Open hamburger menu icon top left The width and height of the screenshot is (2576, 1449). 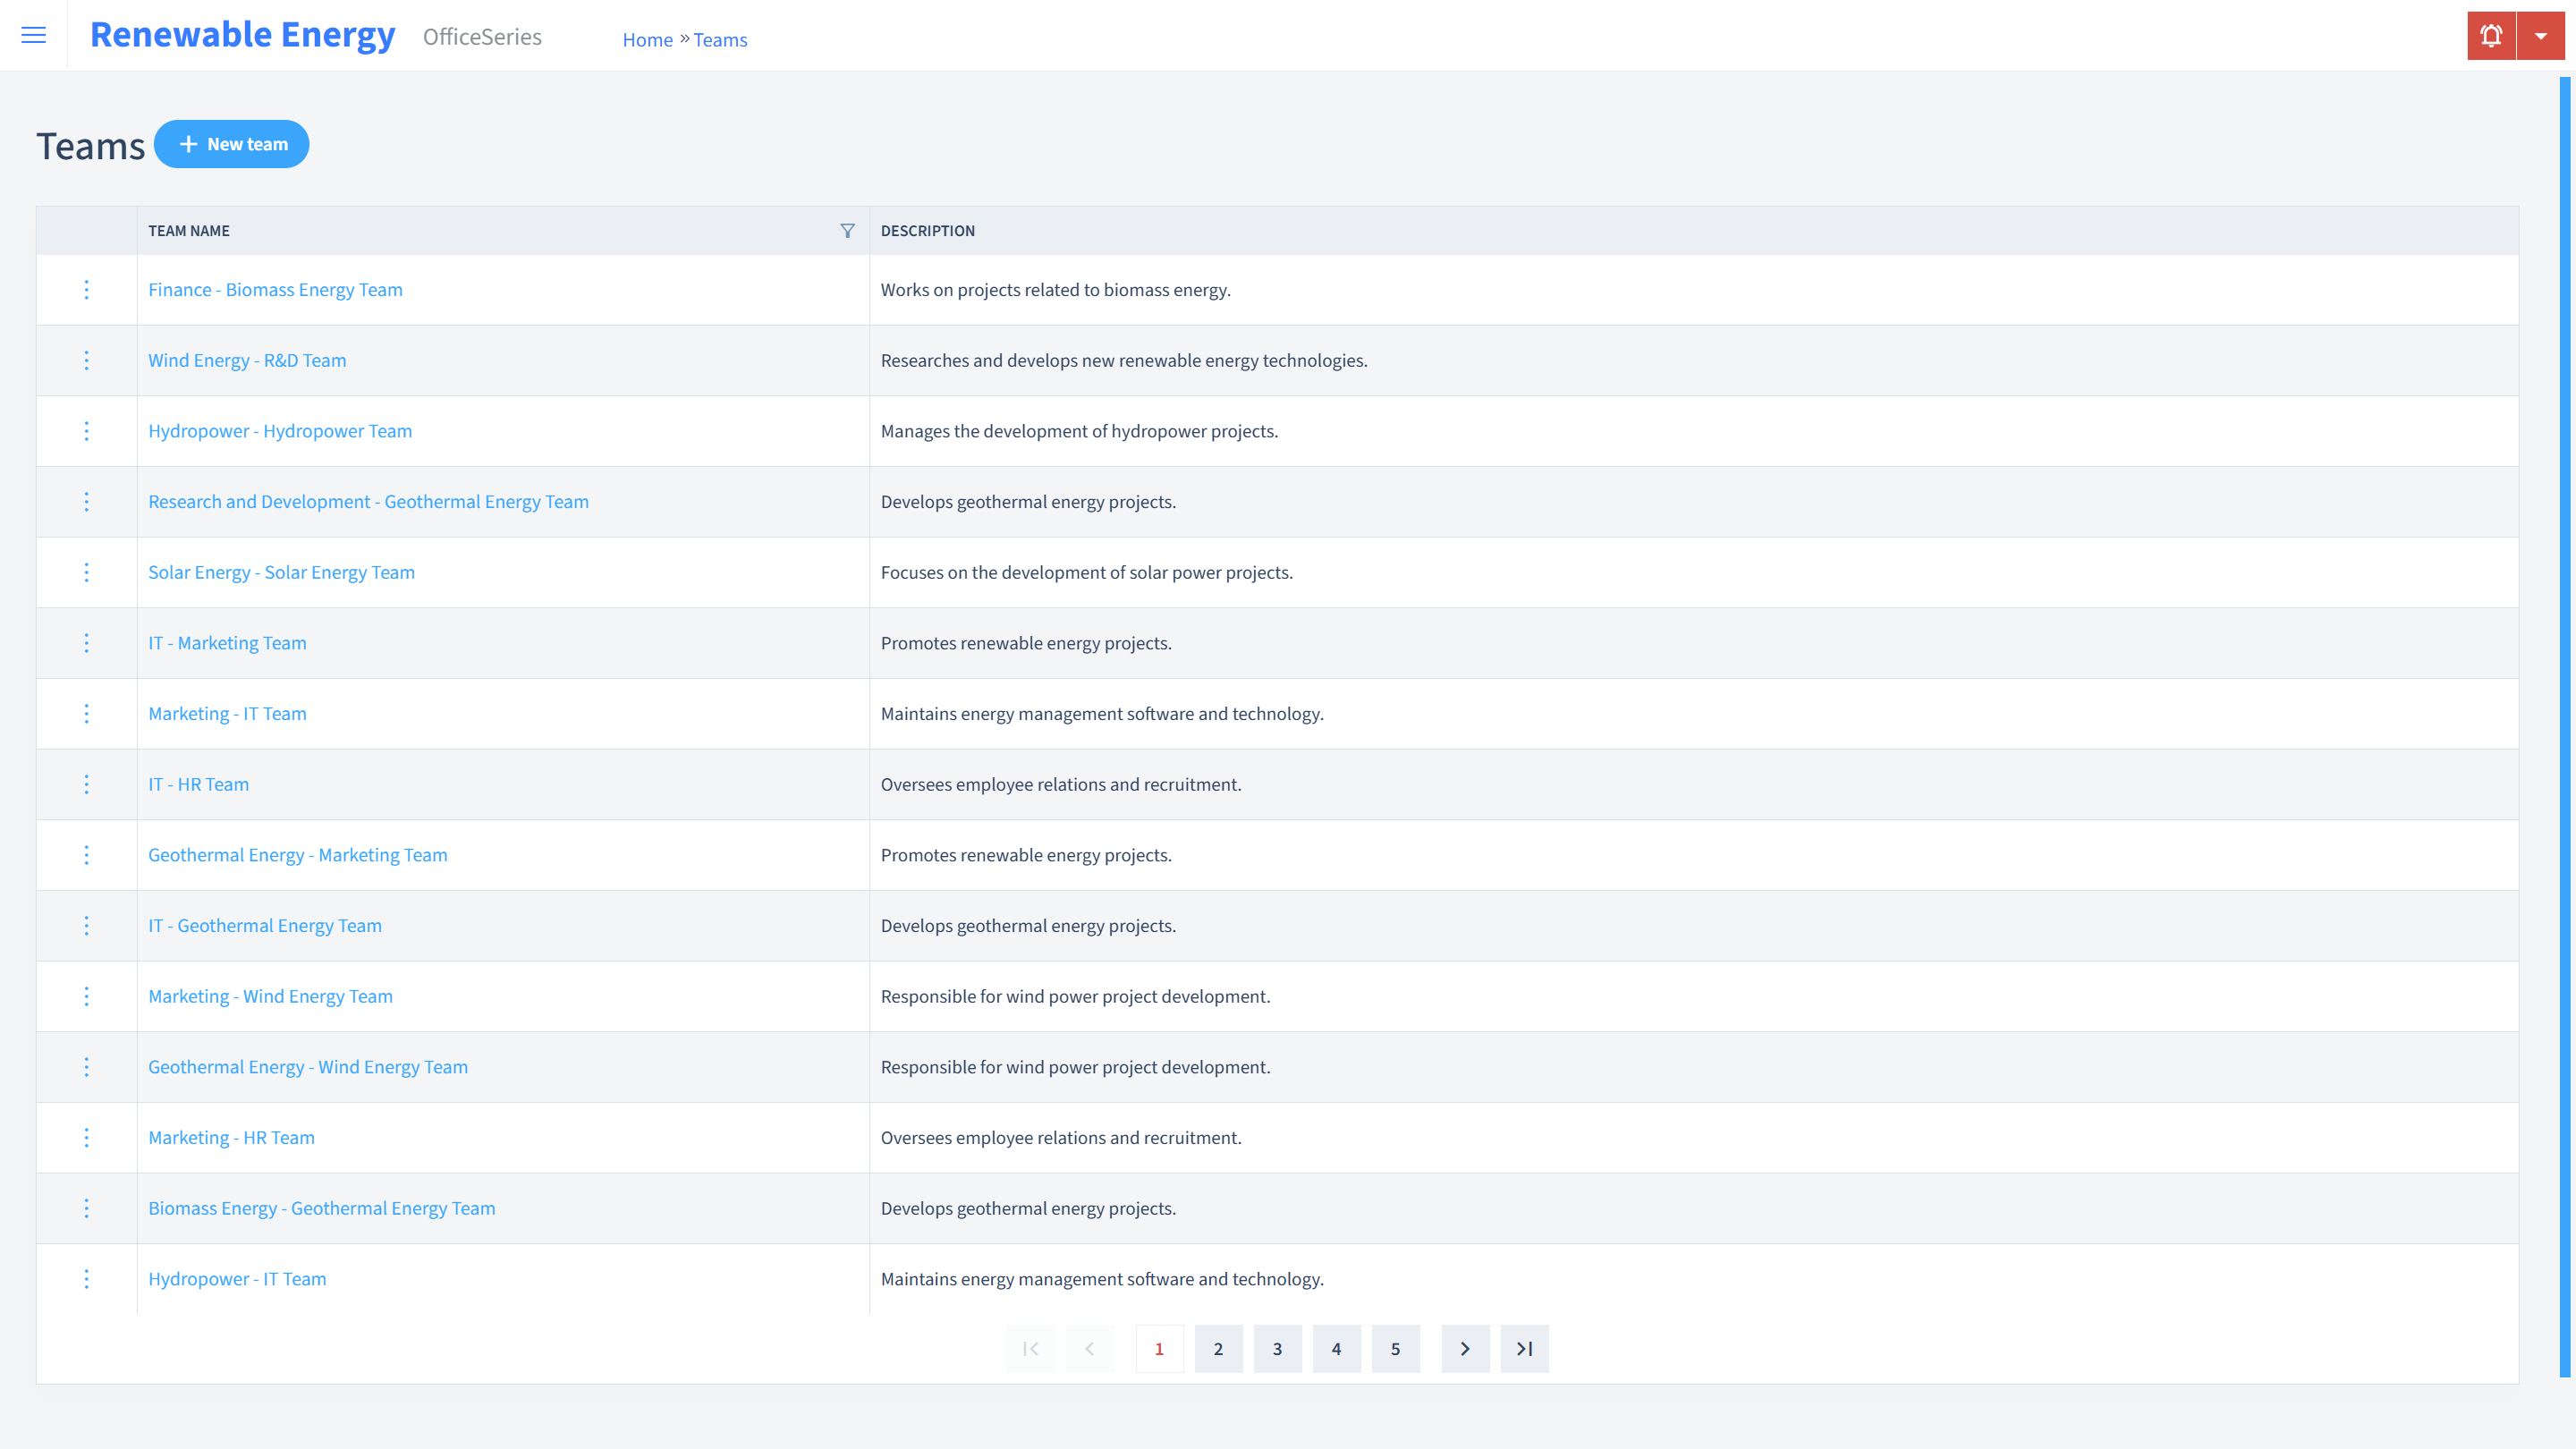point(34,36)
